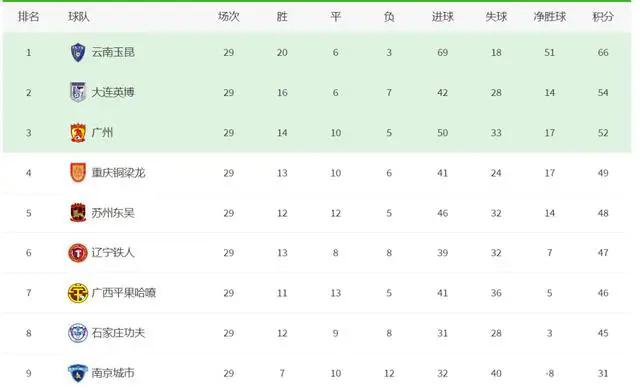The image size is (640, 388).
Task: Sort by the 积分 column header
Action: (x=603, y=17)
